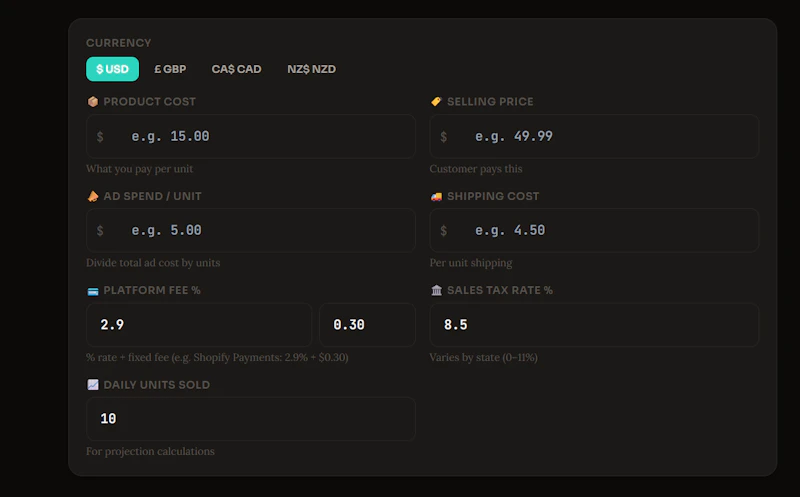
Task: Click the SHIPPING COST label
Action: pyautogui.click(x=493, y=196)
